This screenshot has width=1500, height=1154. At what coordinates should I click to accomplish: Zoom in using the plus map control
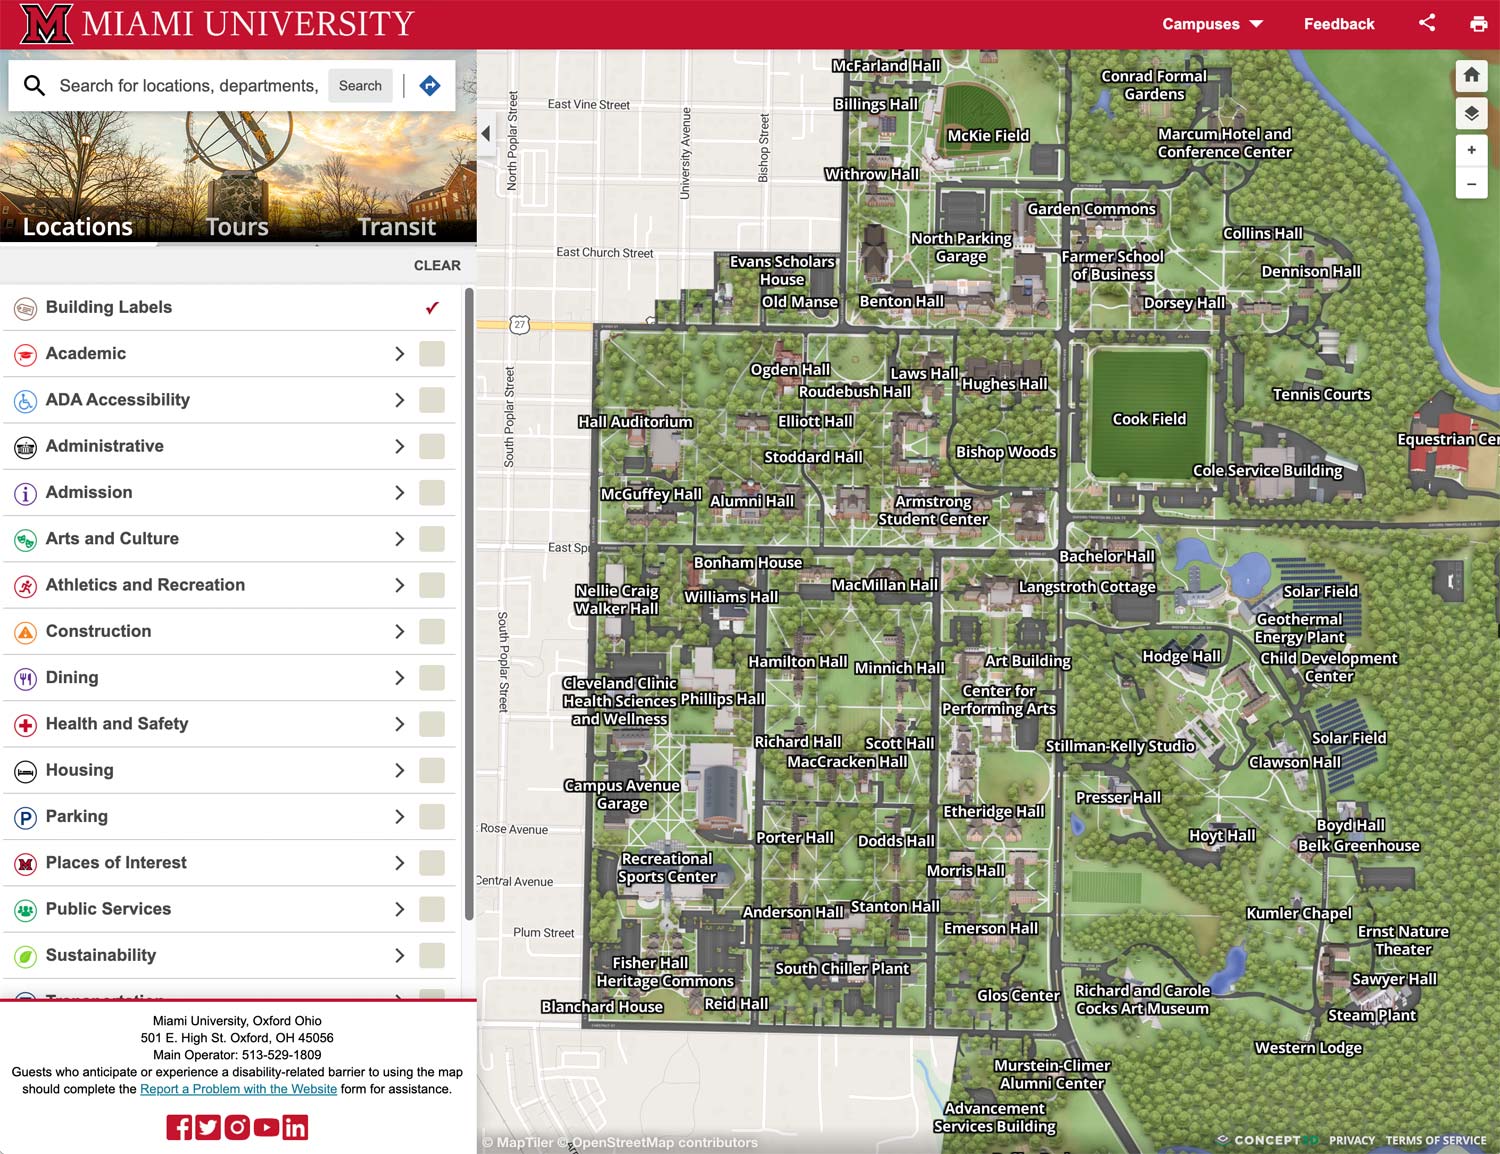(x=1471, y=150)
